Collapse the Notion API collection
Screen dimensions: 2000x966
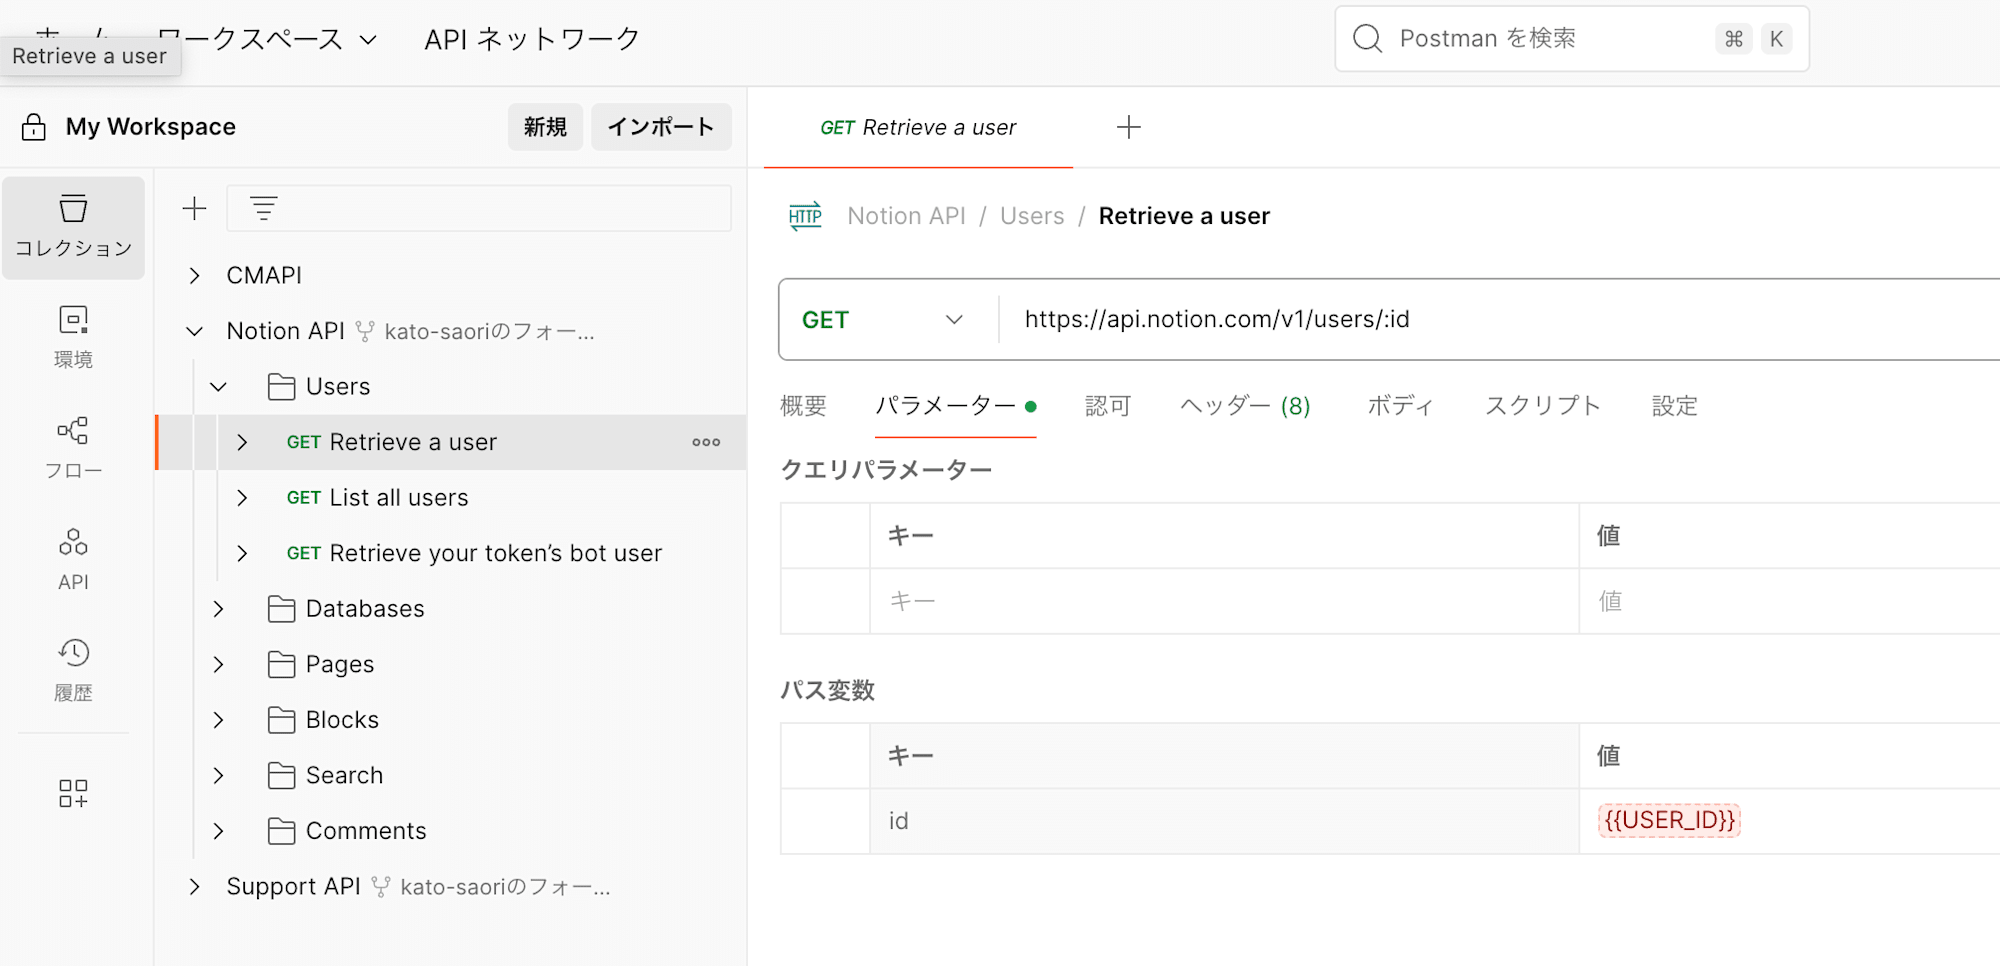(195, 331)
